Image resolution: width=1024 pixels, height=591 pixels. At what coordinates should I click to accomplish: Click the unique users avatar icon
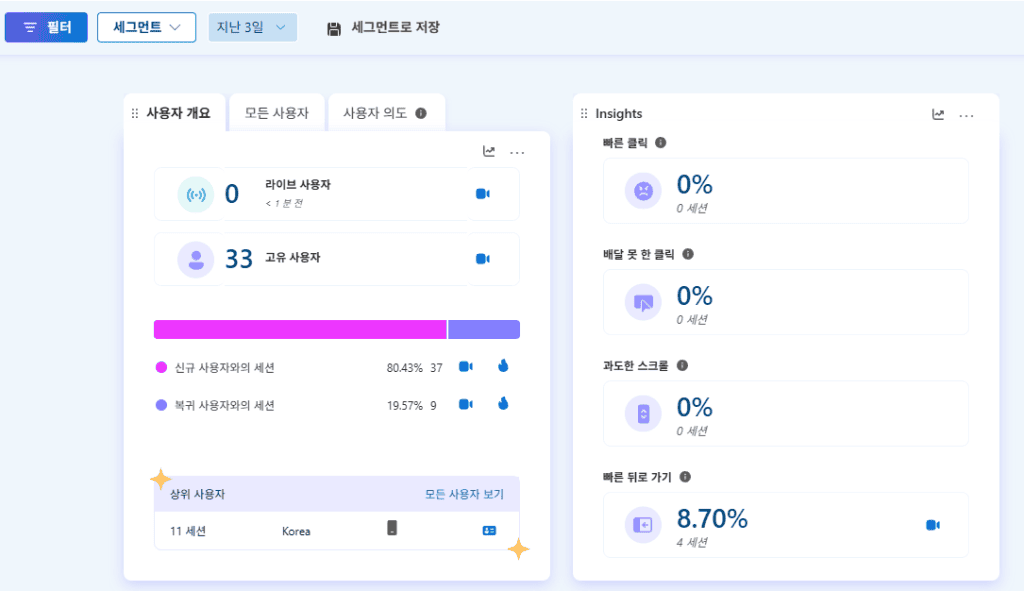[196, 259]
